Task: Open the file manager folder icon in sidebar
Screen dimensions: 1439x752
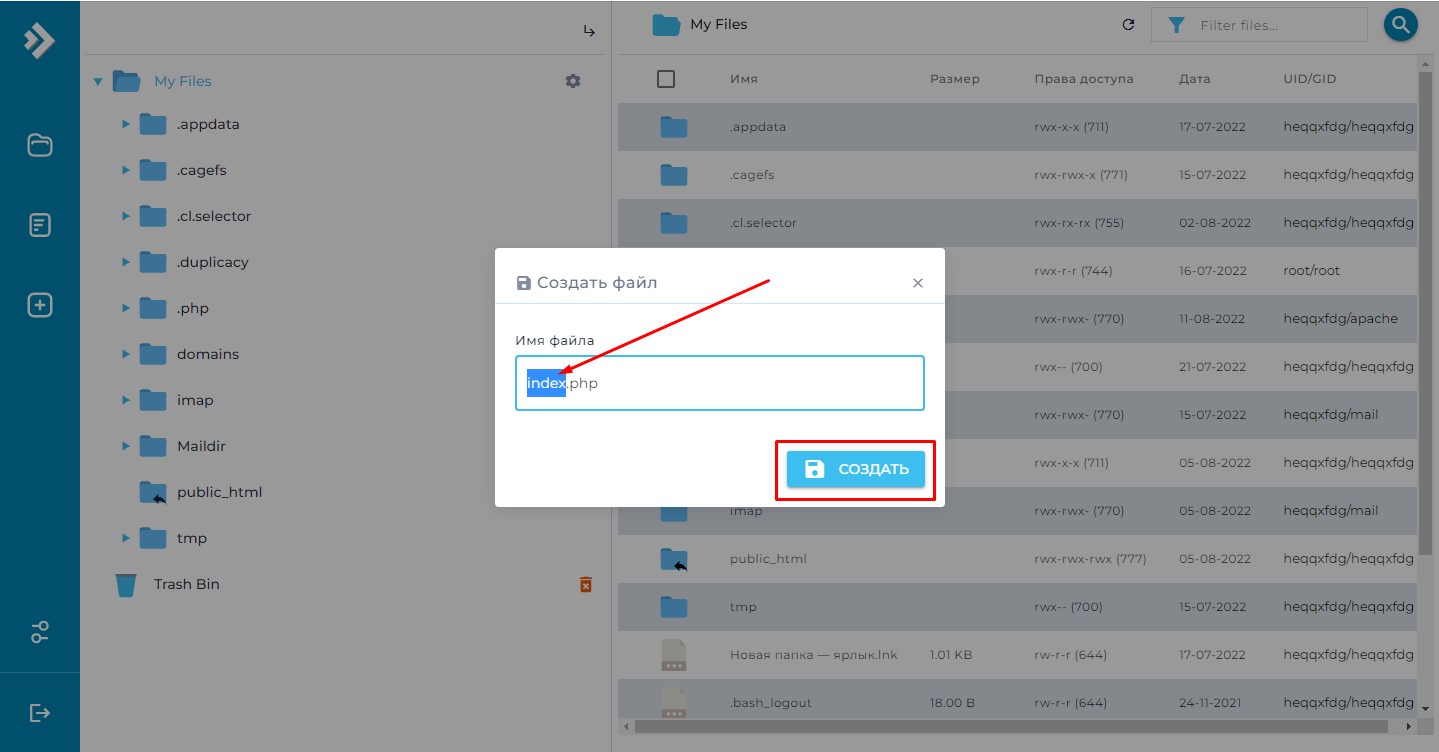Action: [39, 145]
